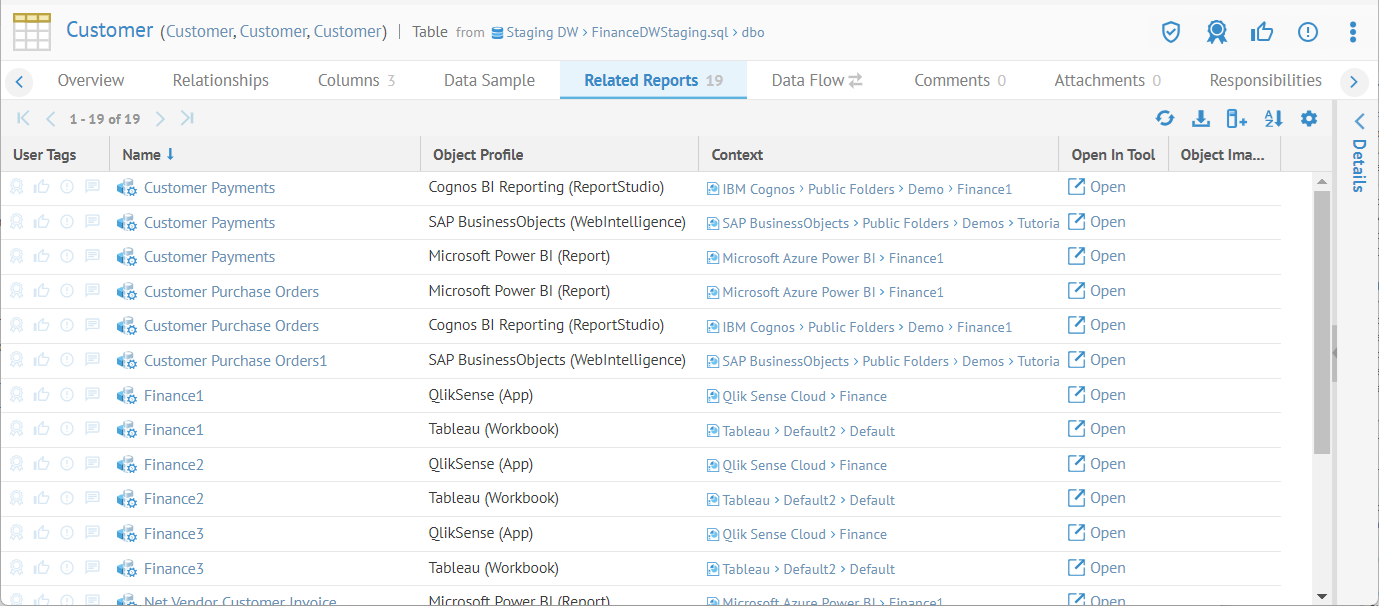Switch to the Columns tab
Screen dimensions: 1379x606
coord(356,80)
